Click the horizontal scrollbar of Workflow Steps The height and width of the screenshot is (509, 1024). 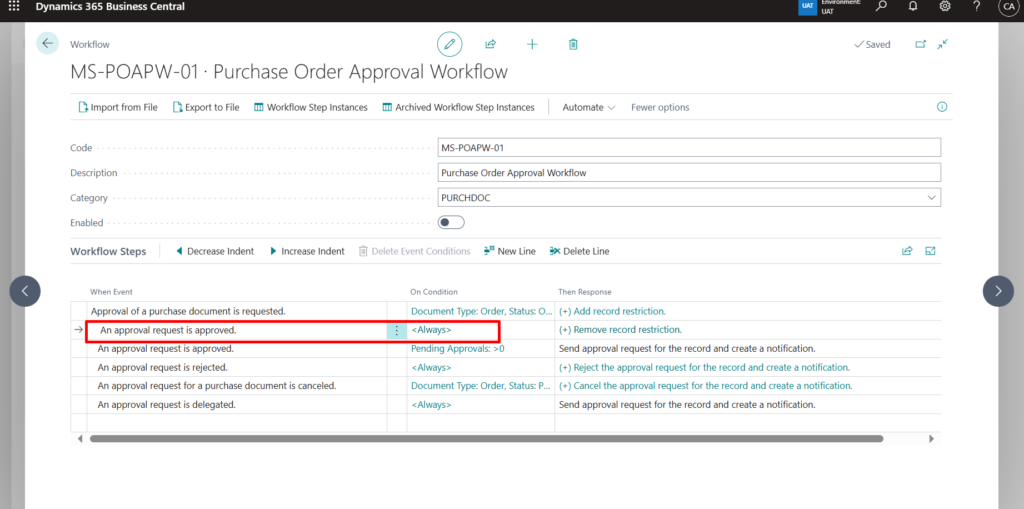(x=487, y=439)
